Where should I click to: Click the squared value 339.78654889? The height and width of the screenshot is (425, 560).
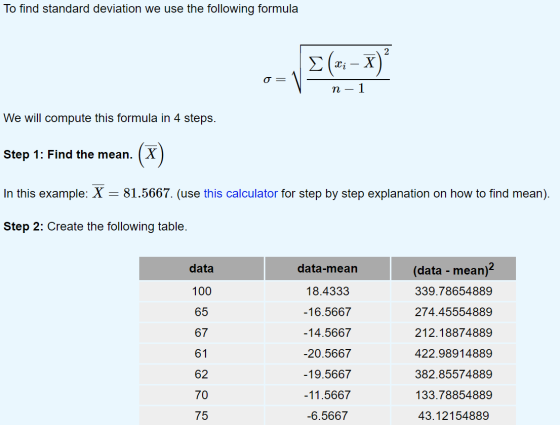[x=454, y=291]
